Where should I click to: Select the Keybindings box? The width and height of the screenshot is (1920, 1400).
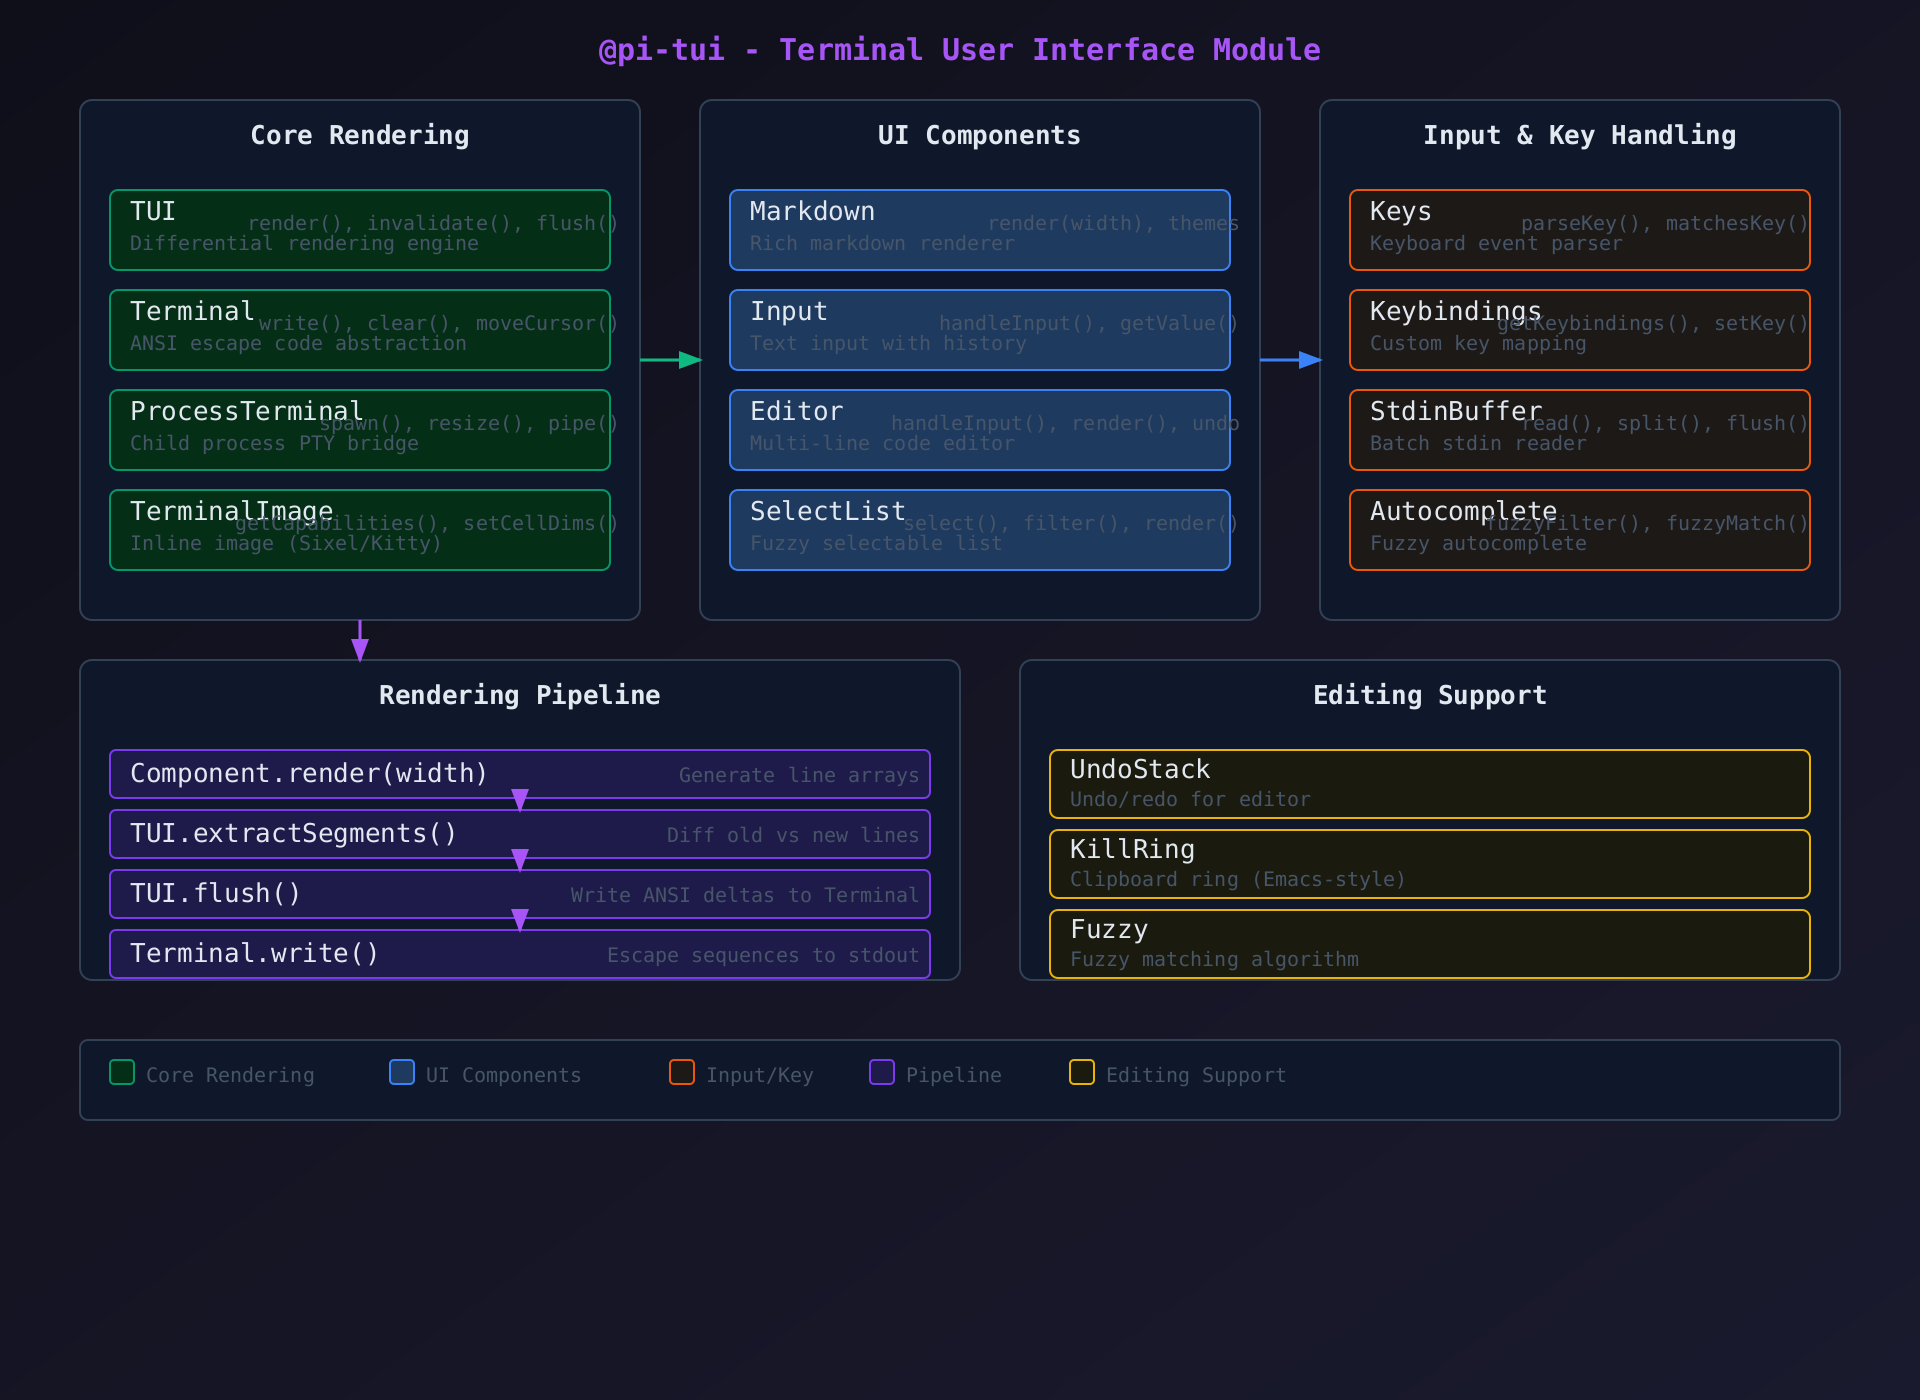(1580, 330)
